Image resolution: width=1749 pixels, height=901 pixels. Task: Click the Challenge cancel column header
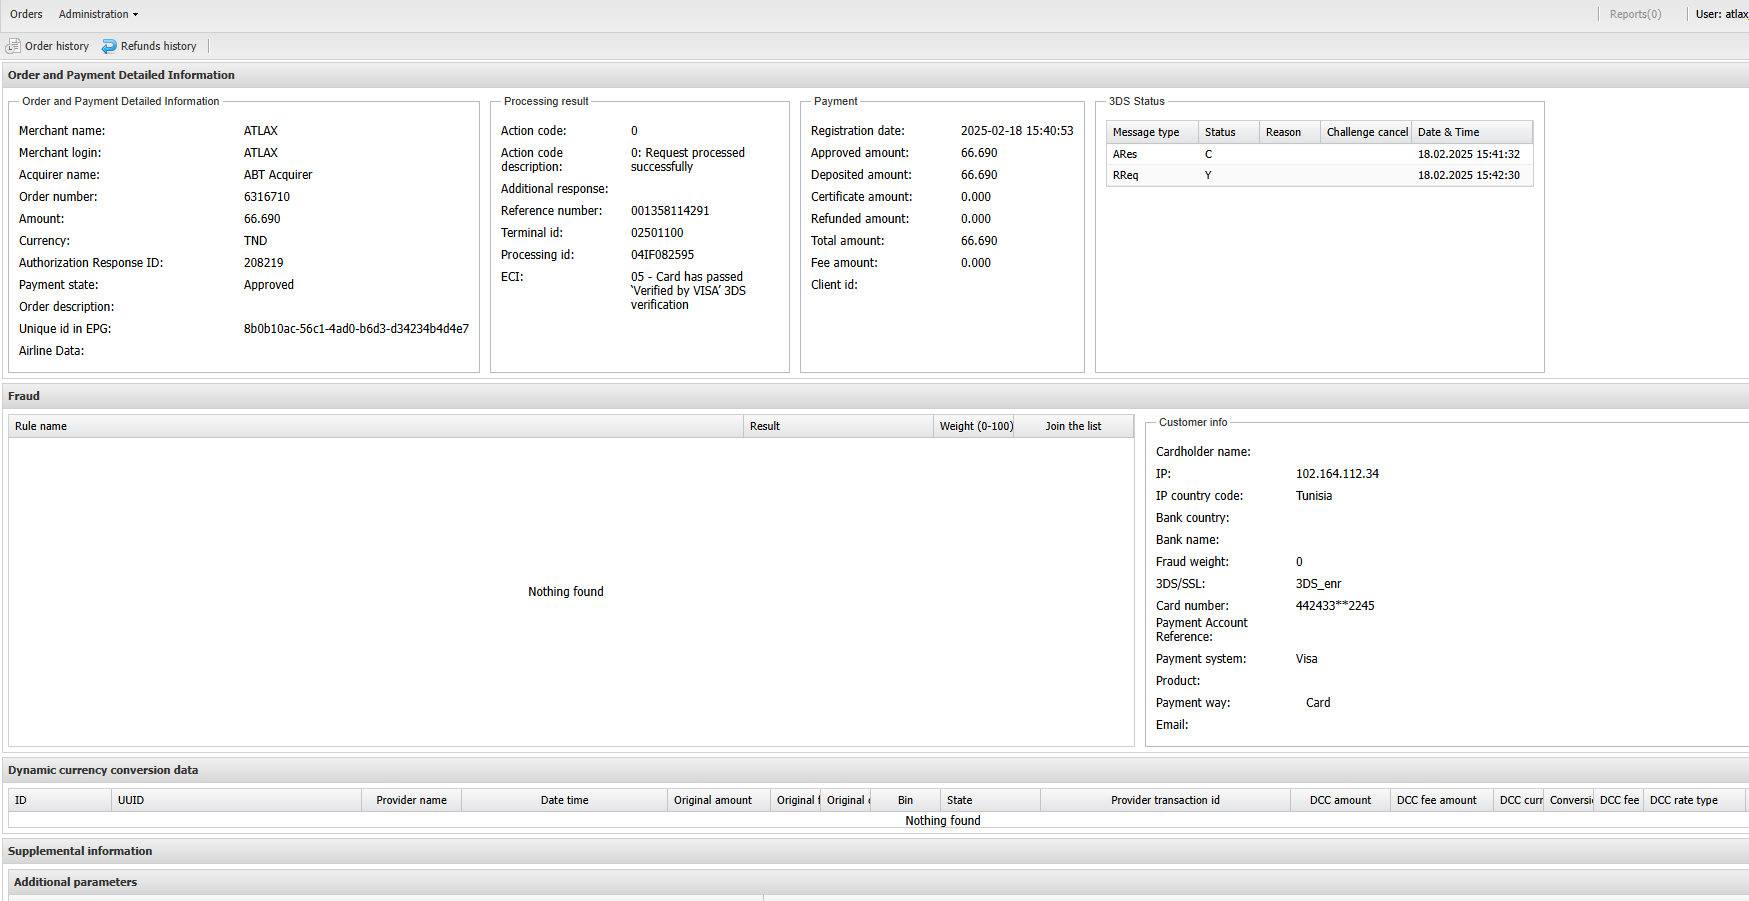1366,132
